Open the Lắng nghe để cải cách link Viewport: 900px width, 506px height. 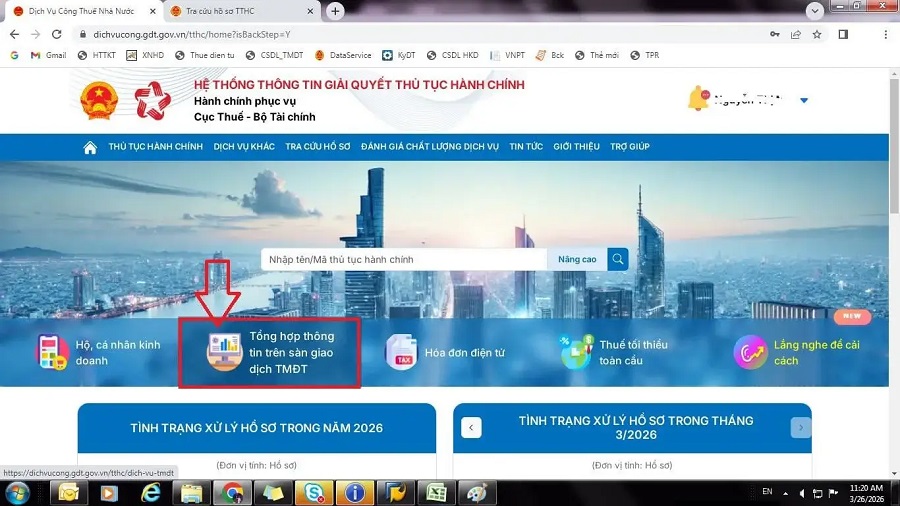click(x=817, y=352)
